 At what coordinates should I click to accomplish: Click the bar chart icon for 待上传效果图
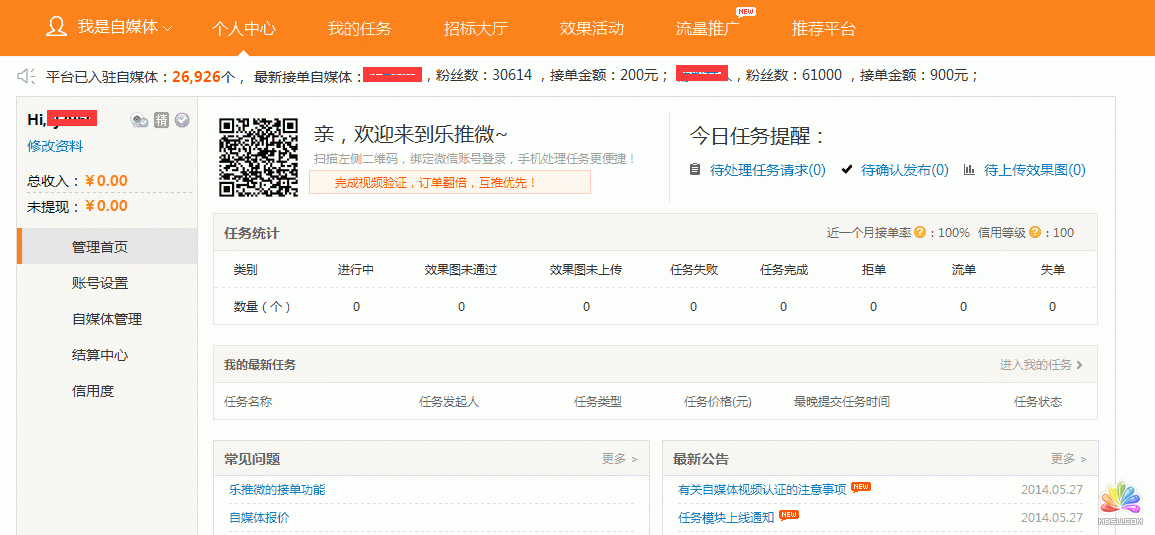tap(969, 170)
